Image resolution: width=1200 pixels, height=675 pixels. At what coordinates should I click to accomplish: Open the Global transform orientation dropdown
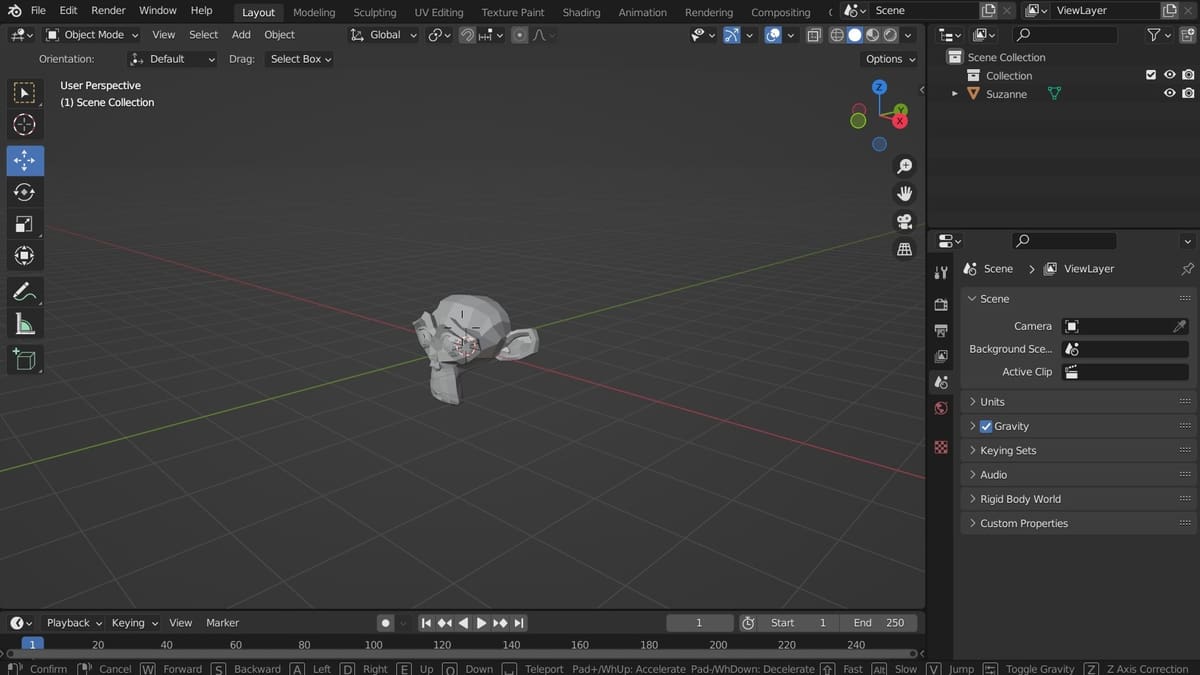point(384,35)
